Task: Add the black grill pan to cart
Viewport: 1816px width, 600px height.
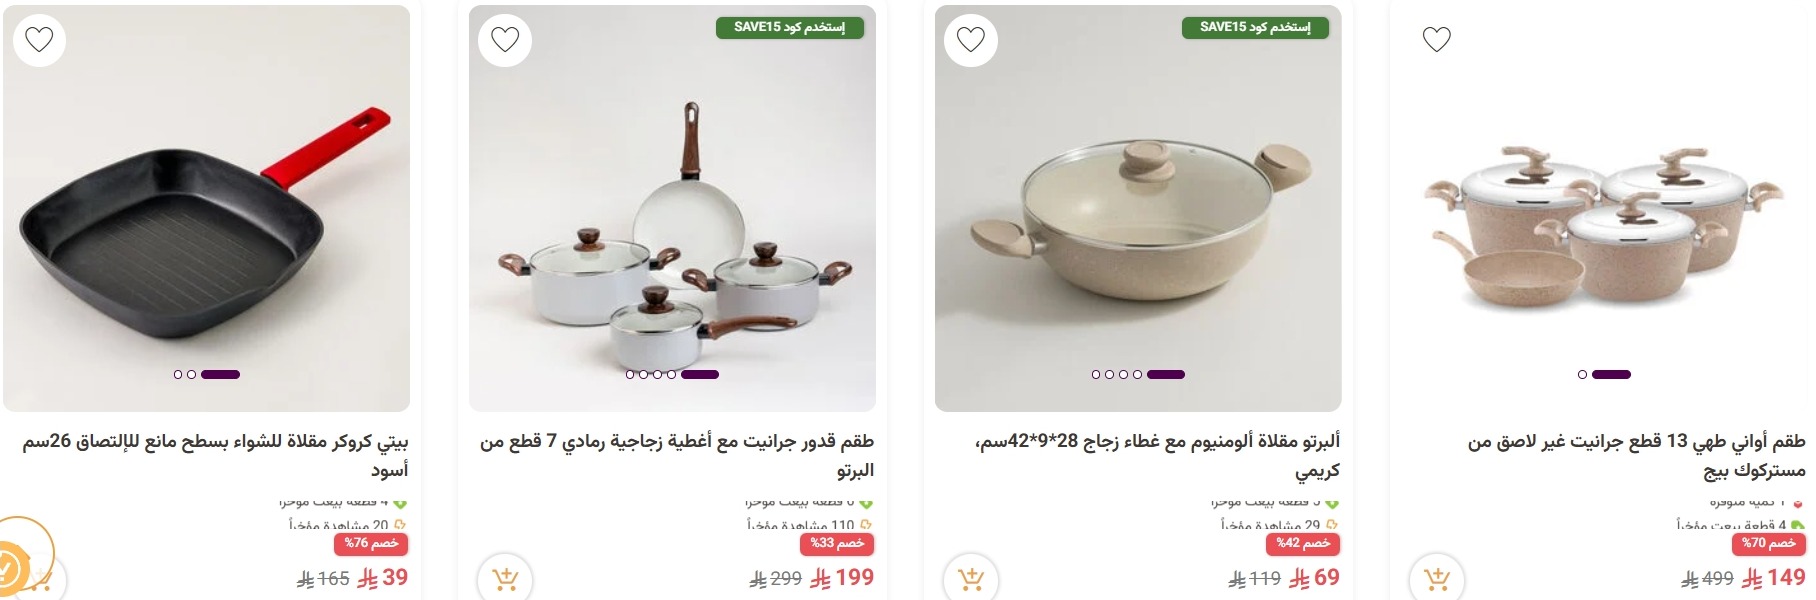Action: (x=38, y=578)
